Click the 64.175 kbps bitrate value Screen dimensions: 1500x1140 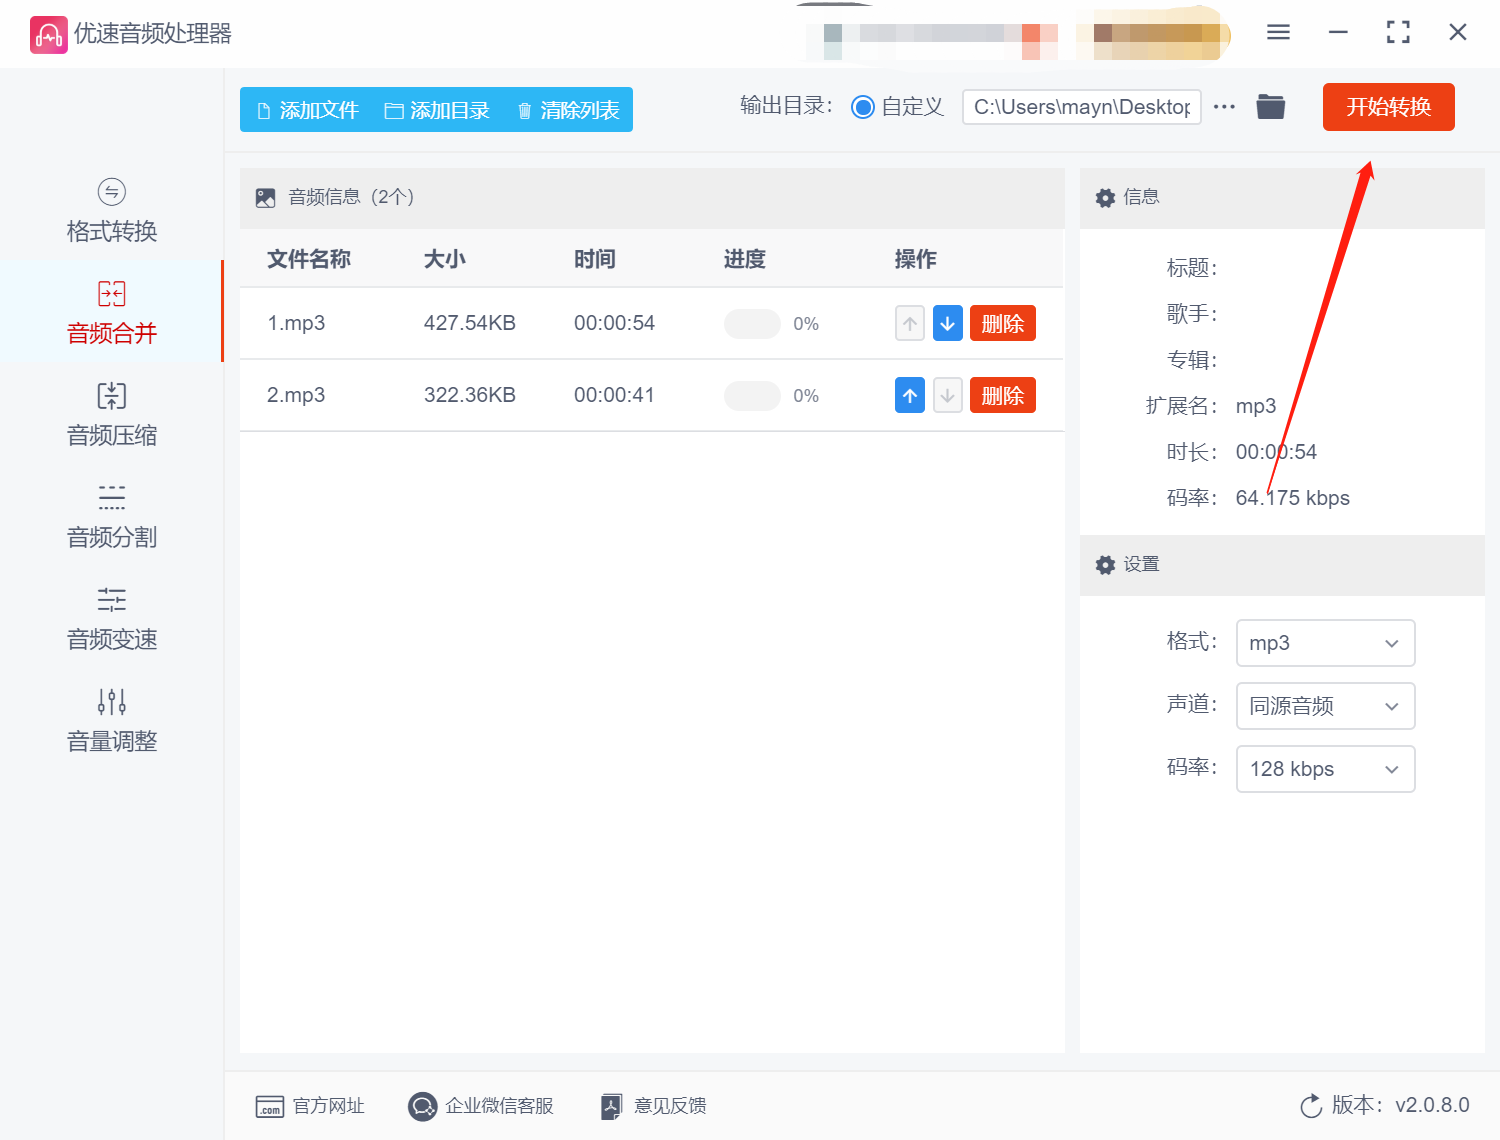[x=1292, y=498]
